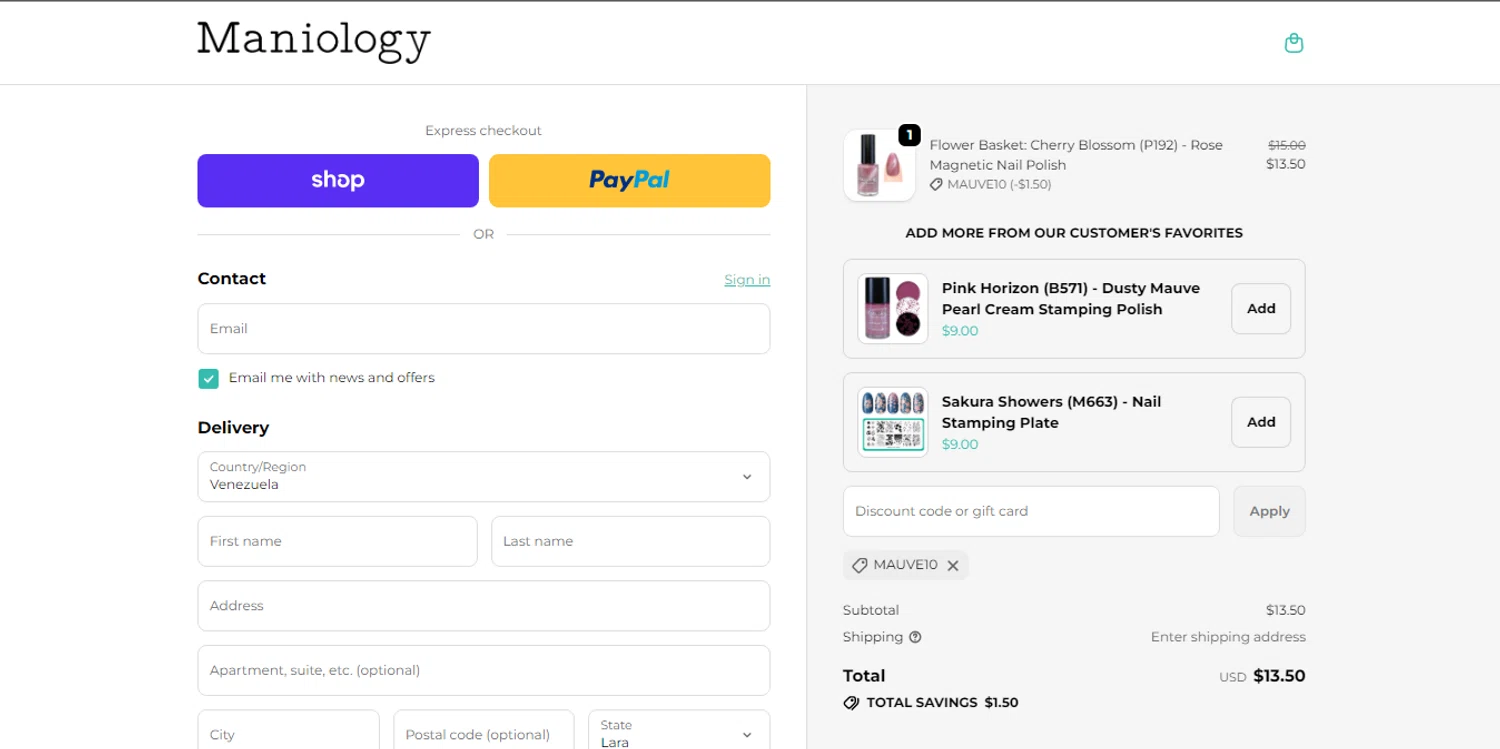
Task: Click the Contact section heading
Action: (232, 279)
